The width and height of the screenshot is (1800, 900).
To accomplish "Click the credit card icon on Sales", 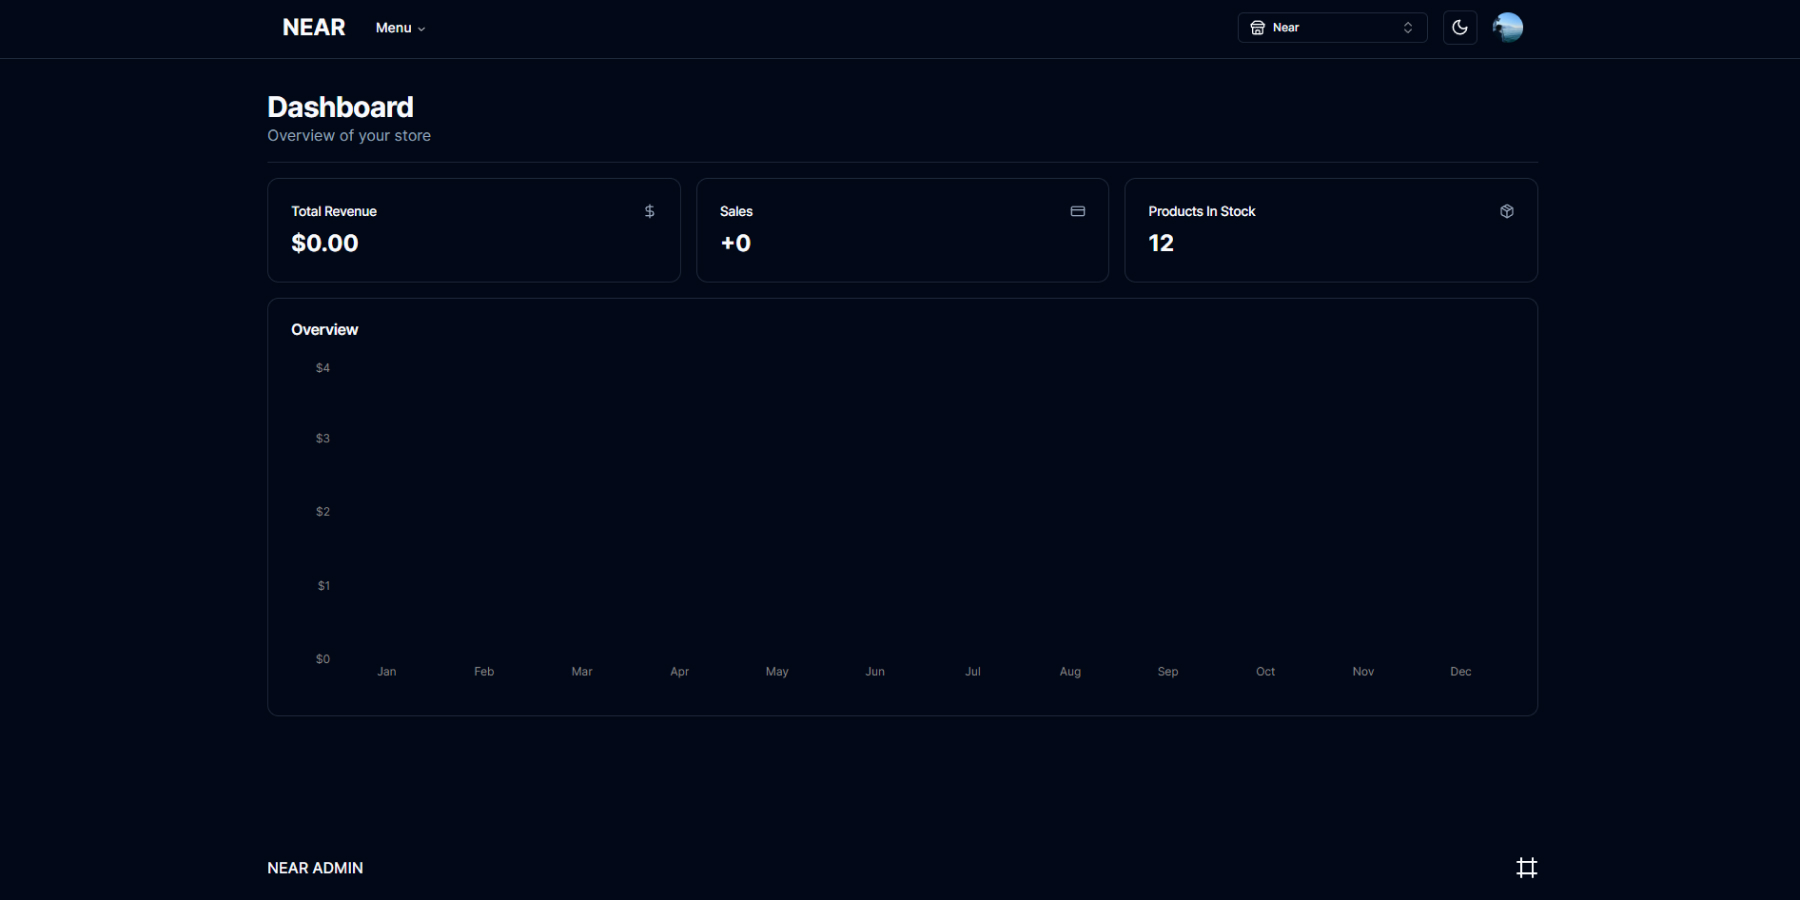I will pos(1077,211).
